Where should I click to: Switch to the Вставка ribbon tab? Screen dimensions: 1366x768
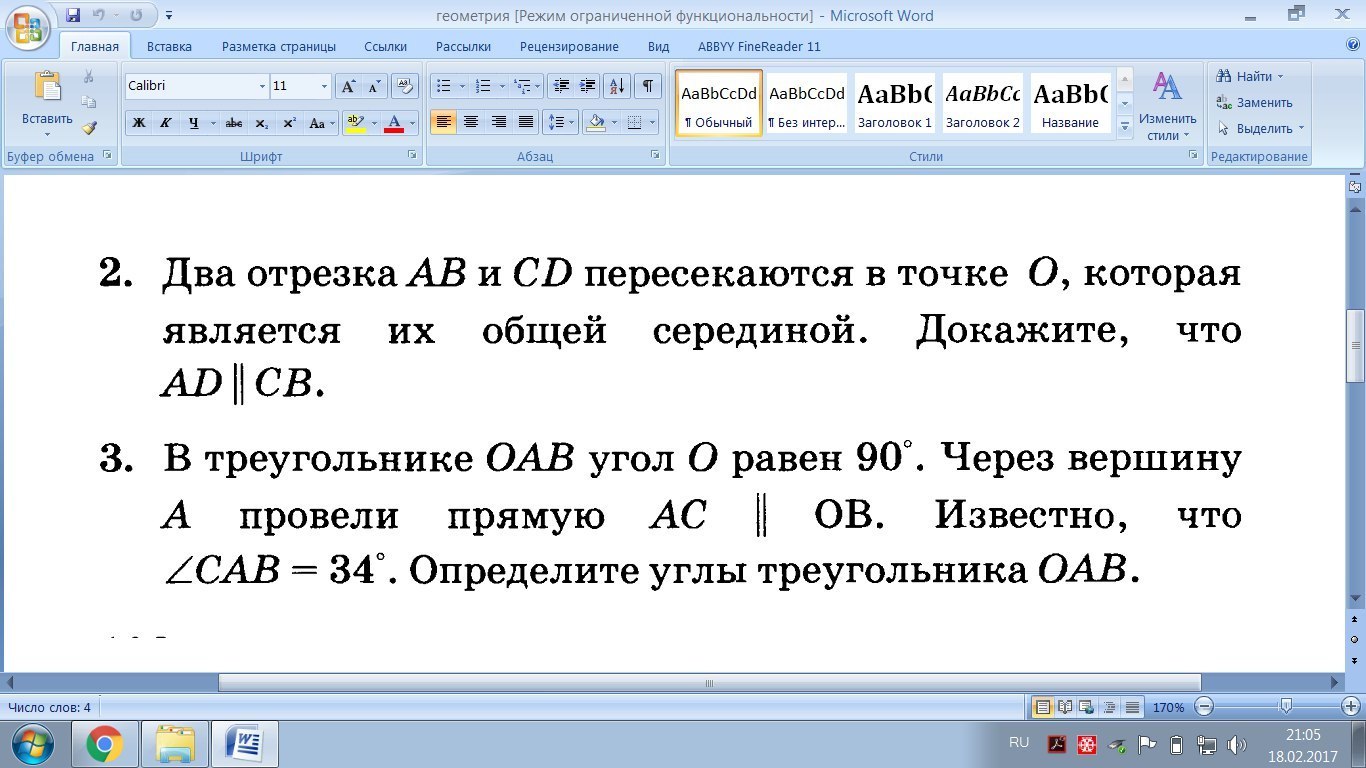click(169, 46)
